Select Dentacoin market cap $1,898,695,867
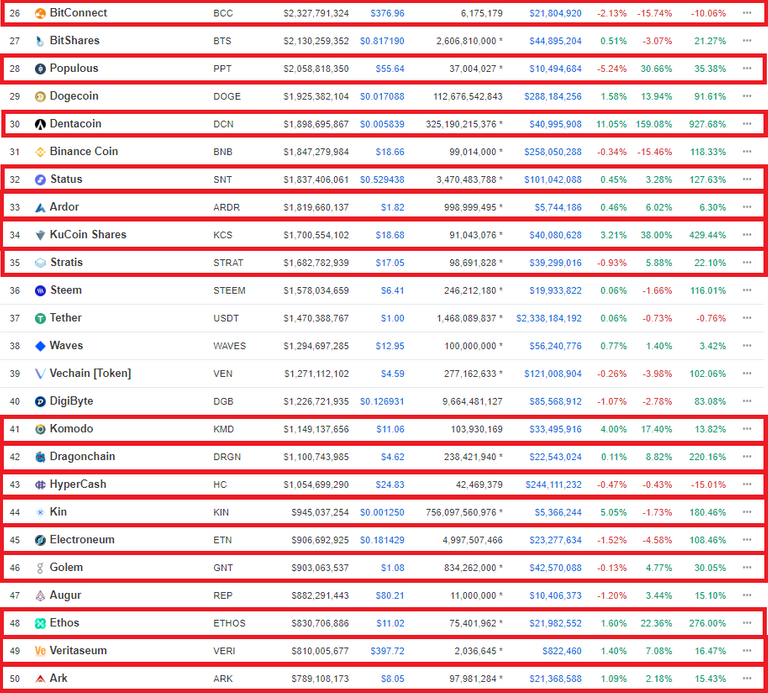Image resolution: width=768 pixels, height=693 pixels. tap(316, 124)
